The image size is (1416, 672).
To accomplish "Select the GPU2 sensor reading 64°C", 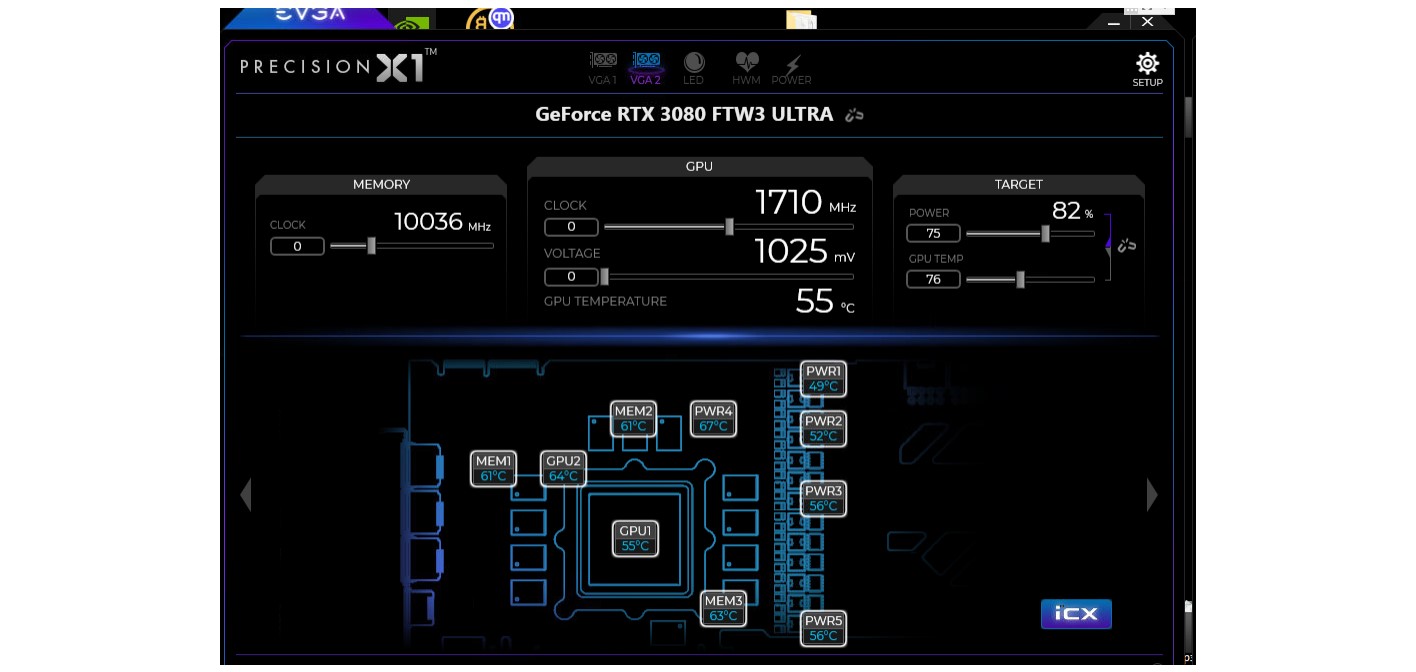I will click(563, 468).
